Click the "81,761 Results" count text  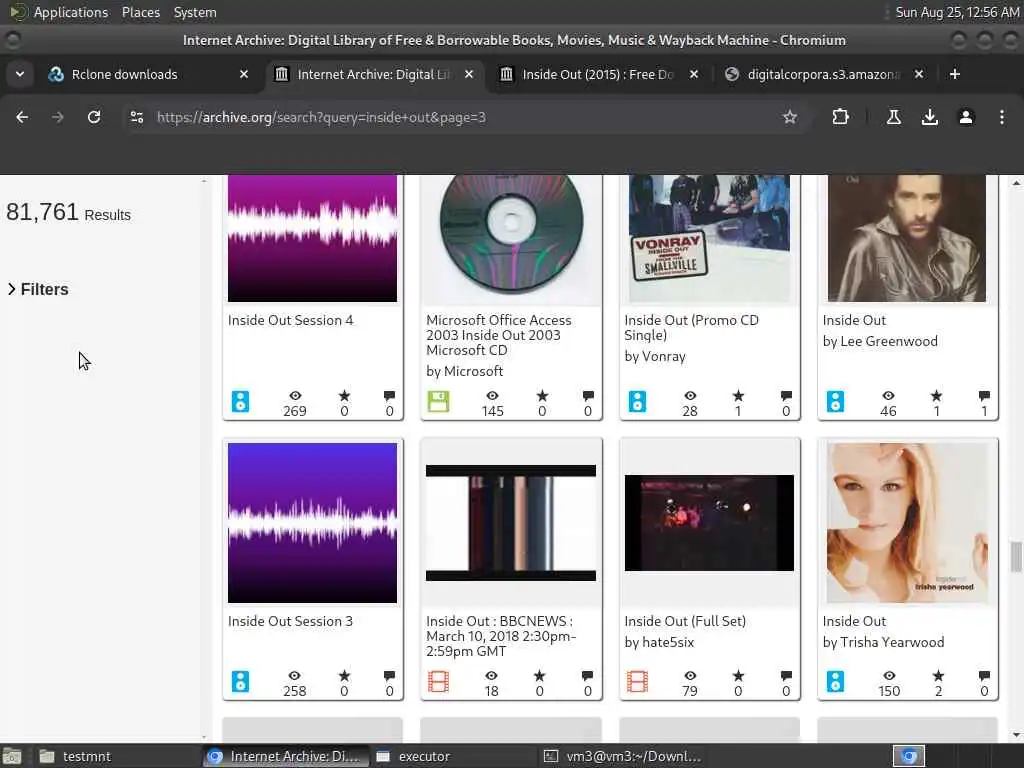click(68, 212)
